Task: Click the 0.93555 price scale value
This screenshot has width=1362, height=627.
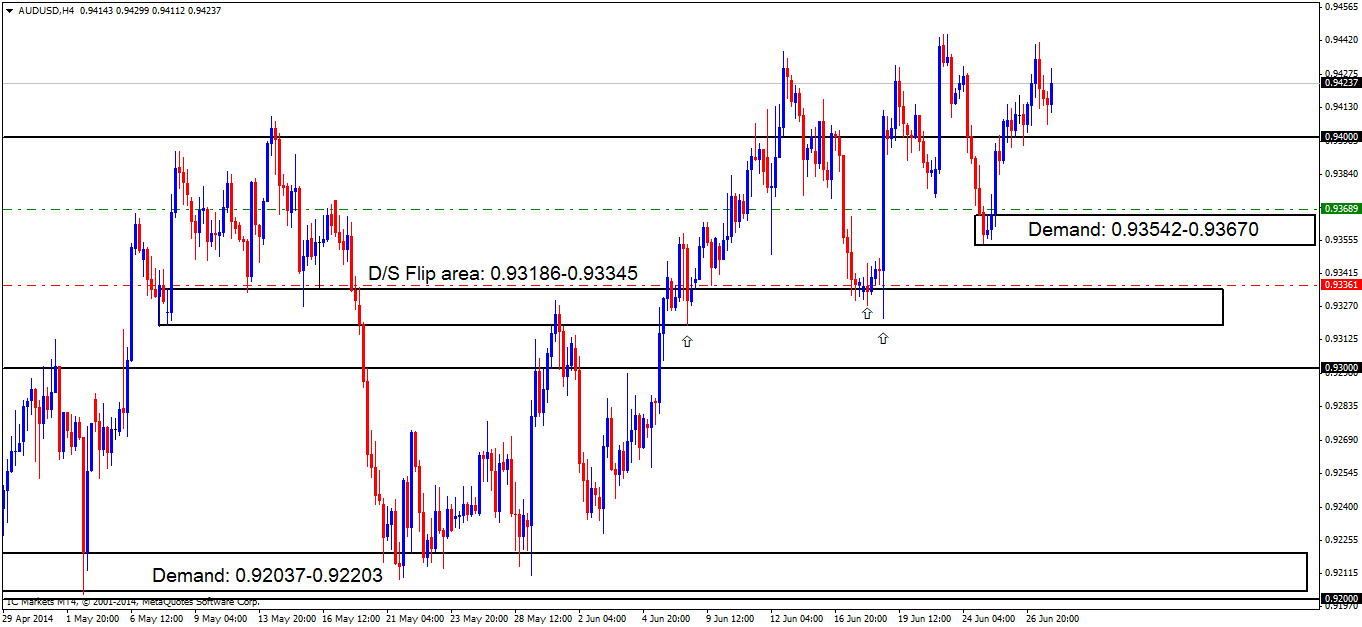Action: pyautogui.click(x=1341, y=240)
